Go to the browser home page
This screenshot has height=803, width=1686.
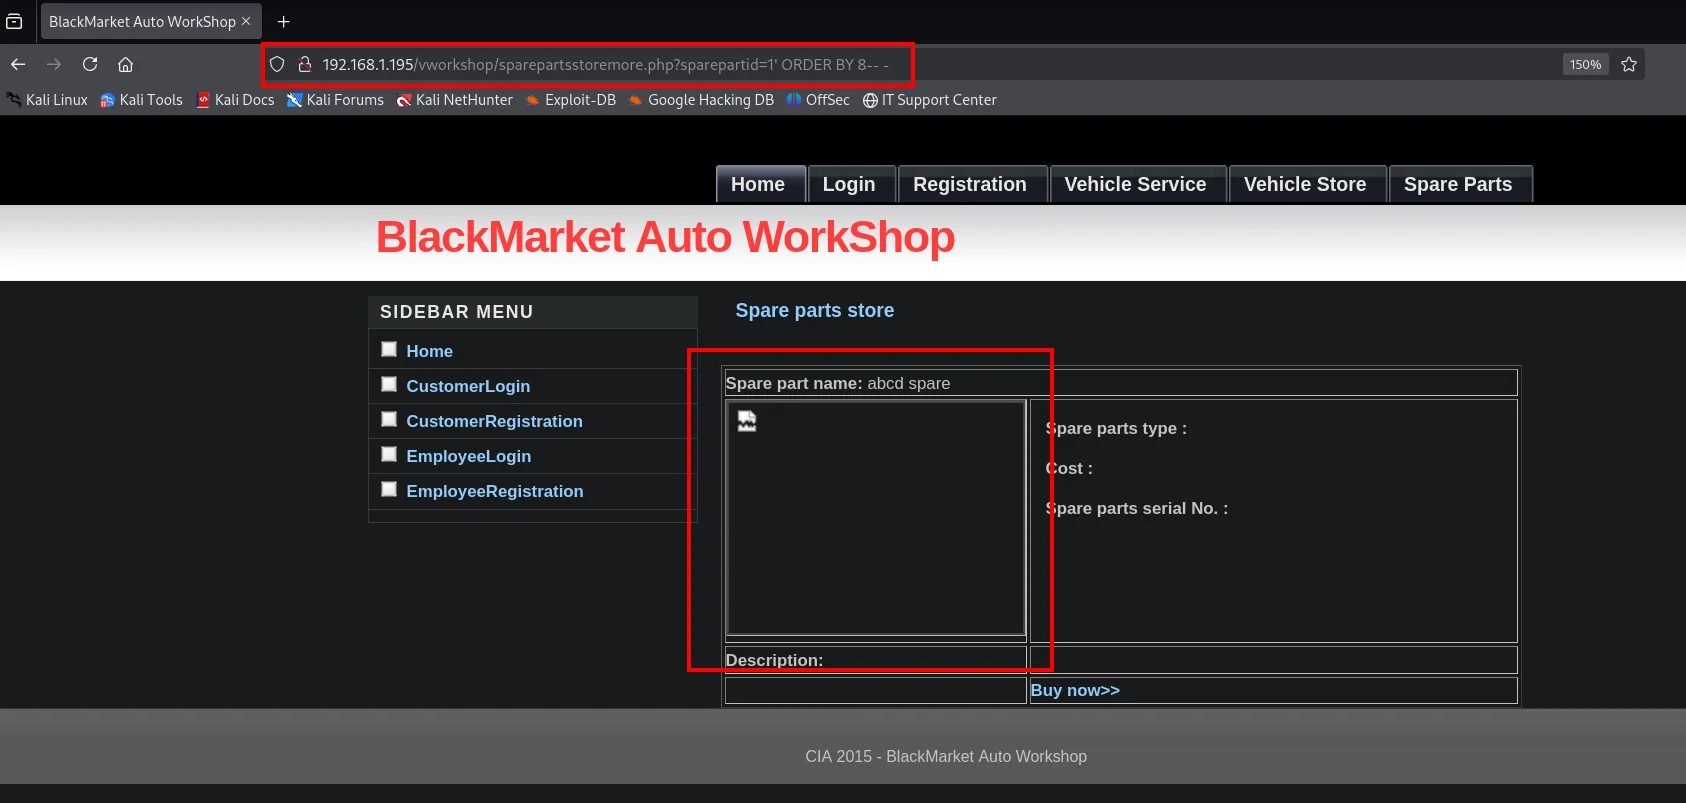coord(125,64)
